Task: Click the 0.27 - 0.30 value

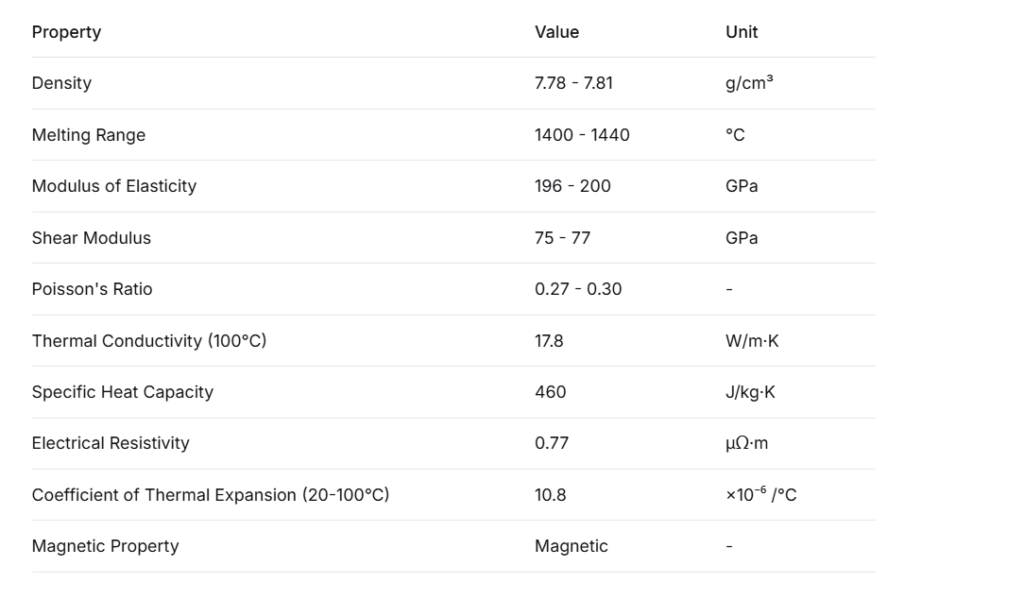Action: point(578,289)
